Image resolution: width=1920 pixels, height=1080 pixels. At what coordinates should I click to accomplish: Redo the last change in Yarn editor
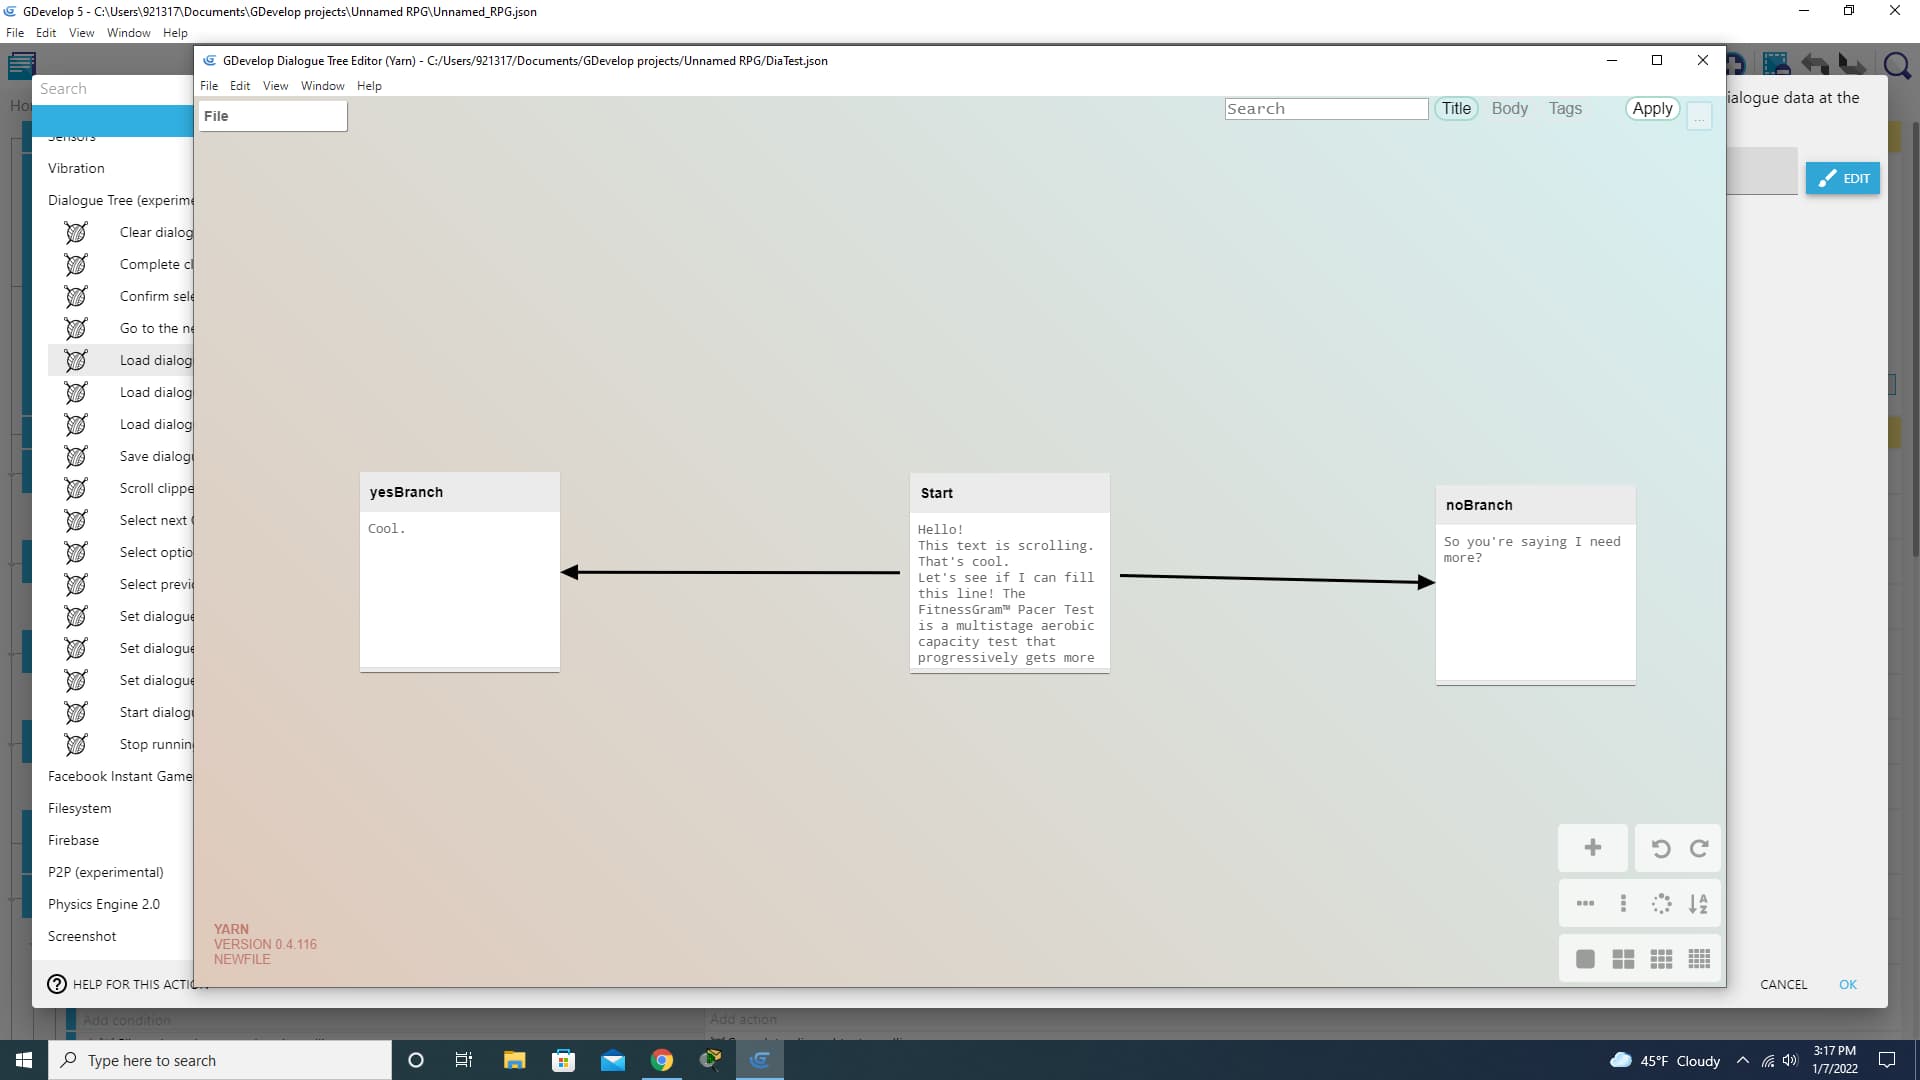1699,848
